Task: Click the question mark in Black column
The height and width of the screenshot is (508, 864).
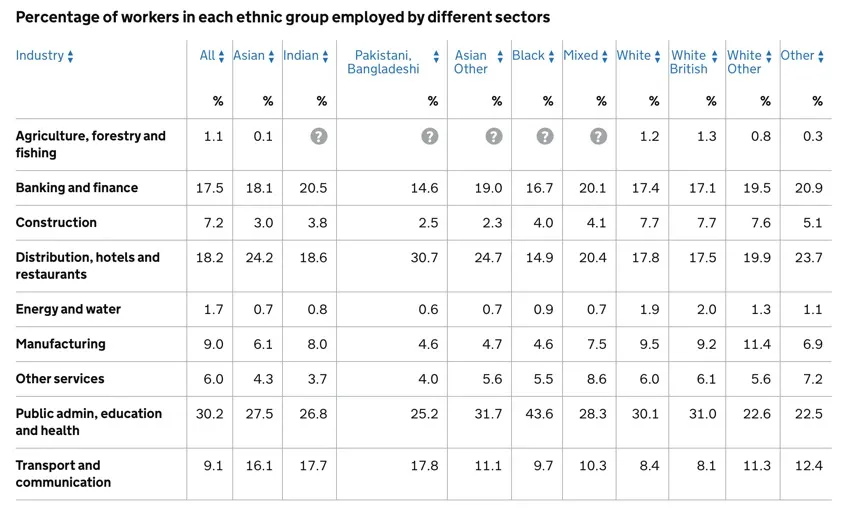Action: click(x=544, y=136)
